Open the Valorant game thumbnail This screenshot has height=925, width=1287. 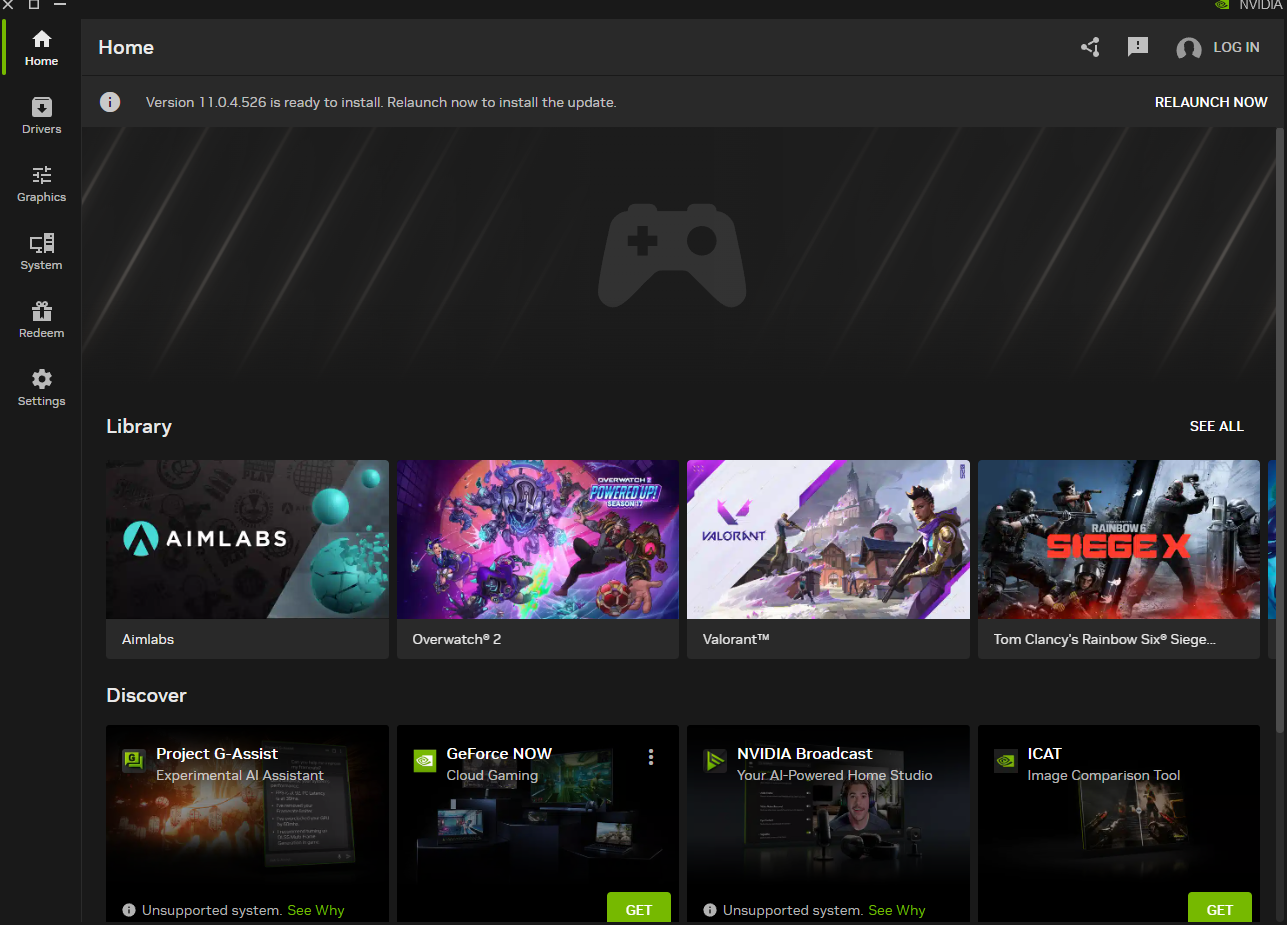click(828, 539)
